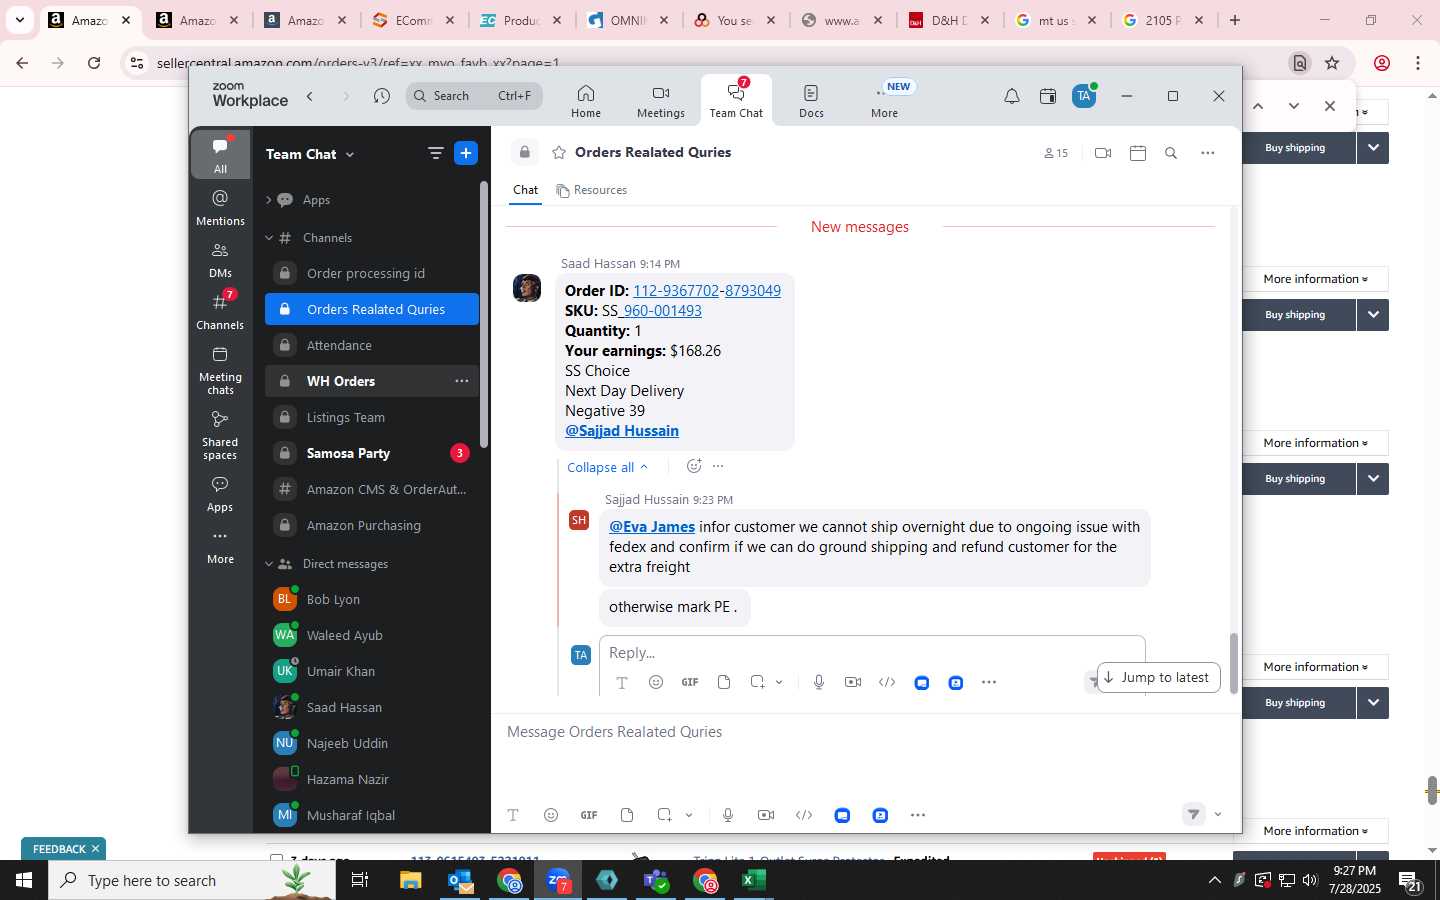Insert code snippet in reply toolbar
Image resolution: width=1440 pixels, height=900 pixels.
[x=887, y=682]
